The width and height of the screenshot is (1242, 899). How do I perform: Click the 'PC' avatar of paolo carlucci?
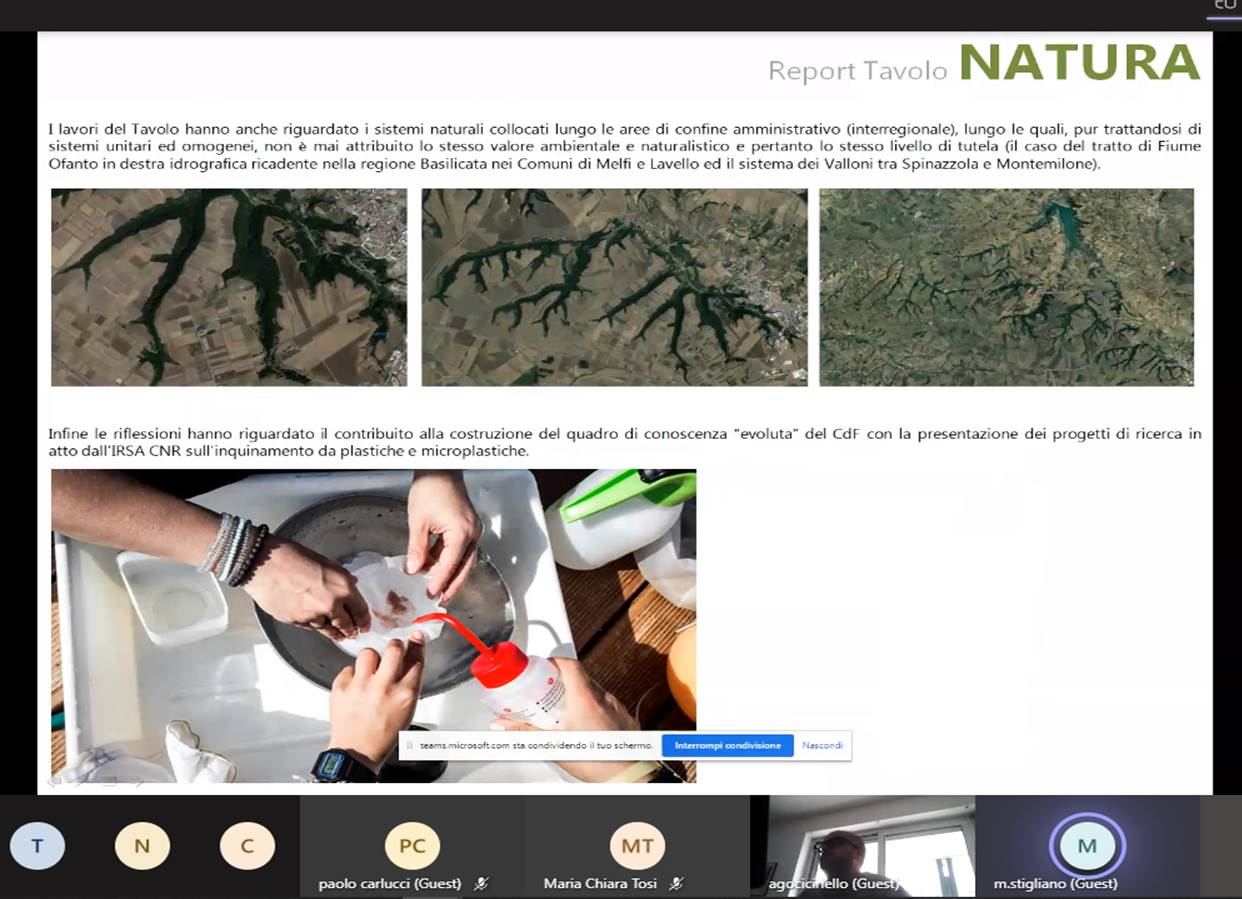point(412,846)
